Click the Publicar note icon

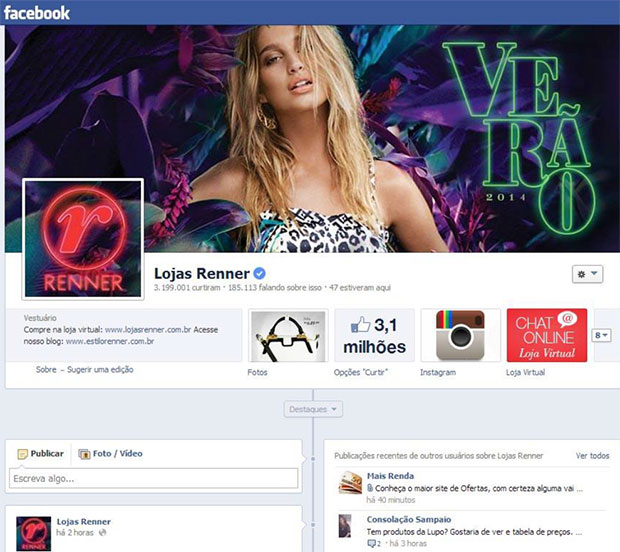pos(23,454)
